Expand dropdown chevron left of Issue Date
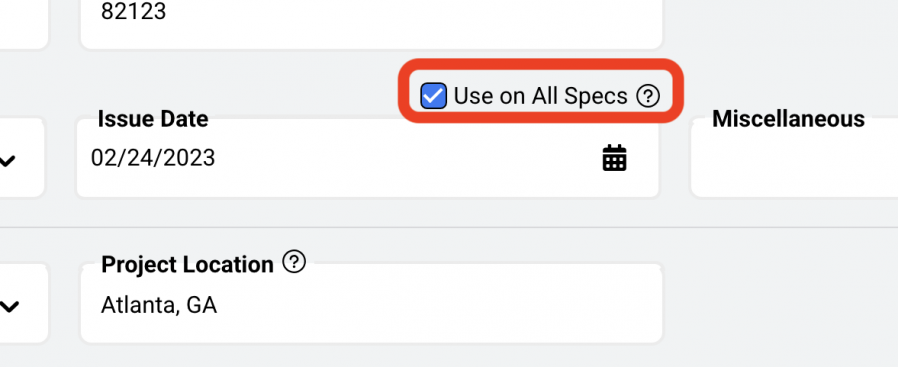The height and width of the screenshot is (367, 898). (x=7, y=161)
